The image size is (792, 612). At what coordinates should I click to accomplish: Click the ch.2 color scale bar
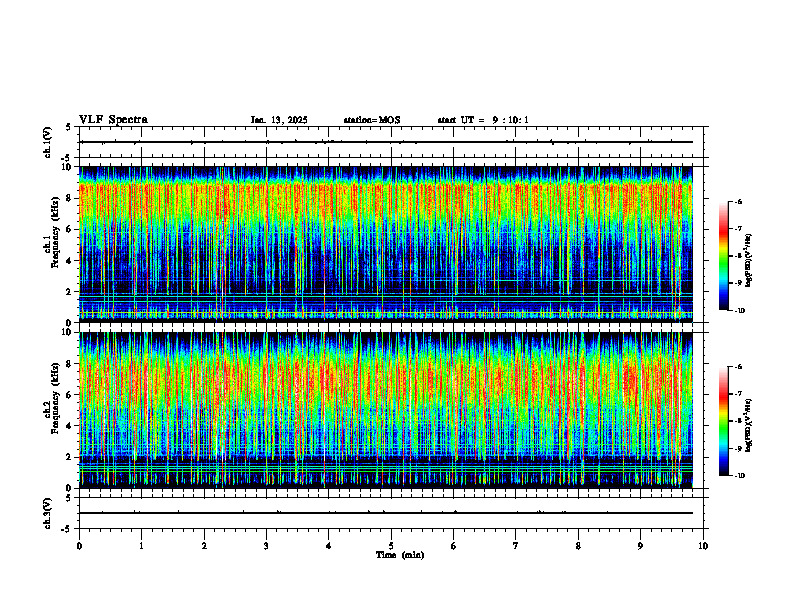click(x=723, y=421)
